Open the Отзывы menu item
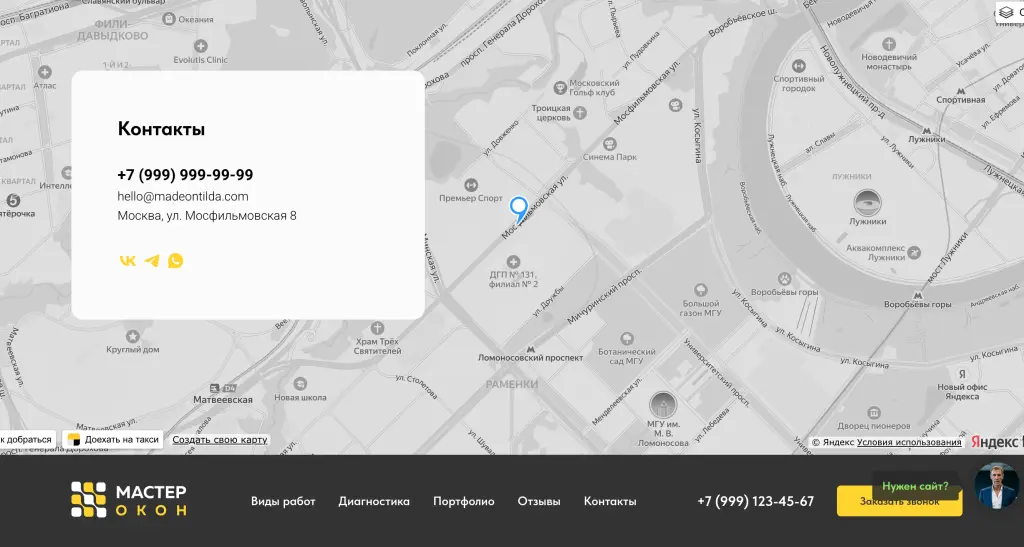1024x547 pixels. click(x=539, y=501)
